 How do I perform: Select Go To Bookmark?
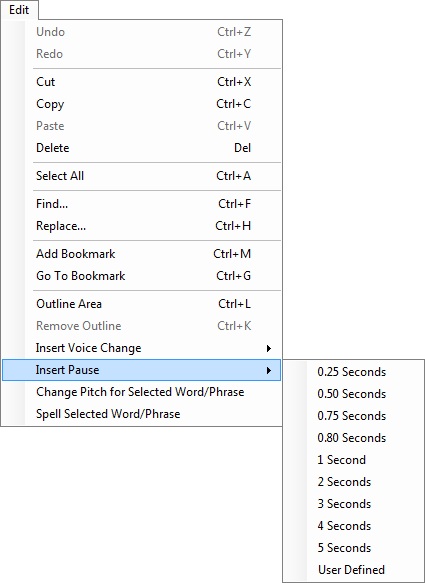click(x=141, y=276)
